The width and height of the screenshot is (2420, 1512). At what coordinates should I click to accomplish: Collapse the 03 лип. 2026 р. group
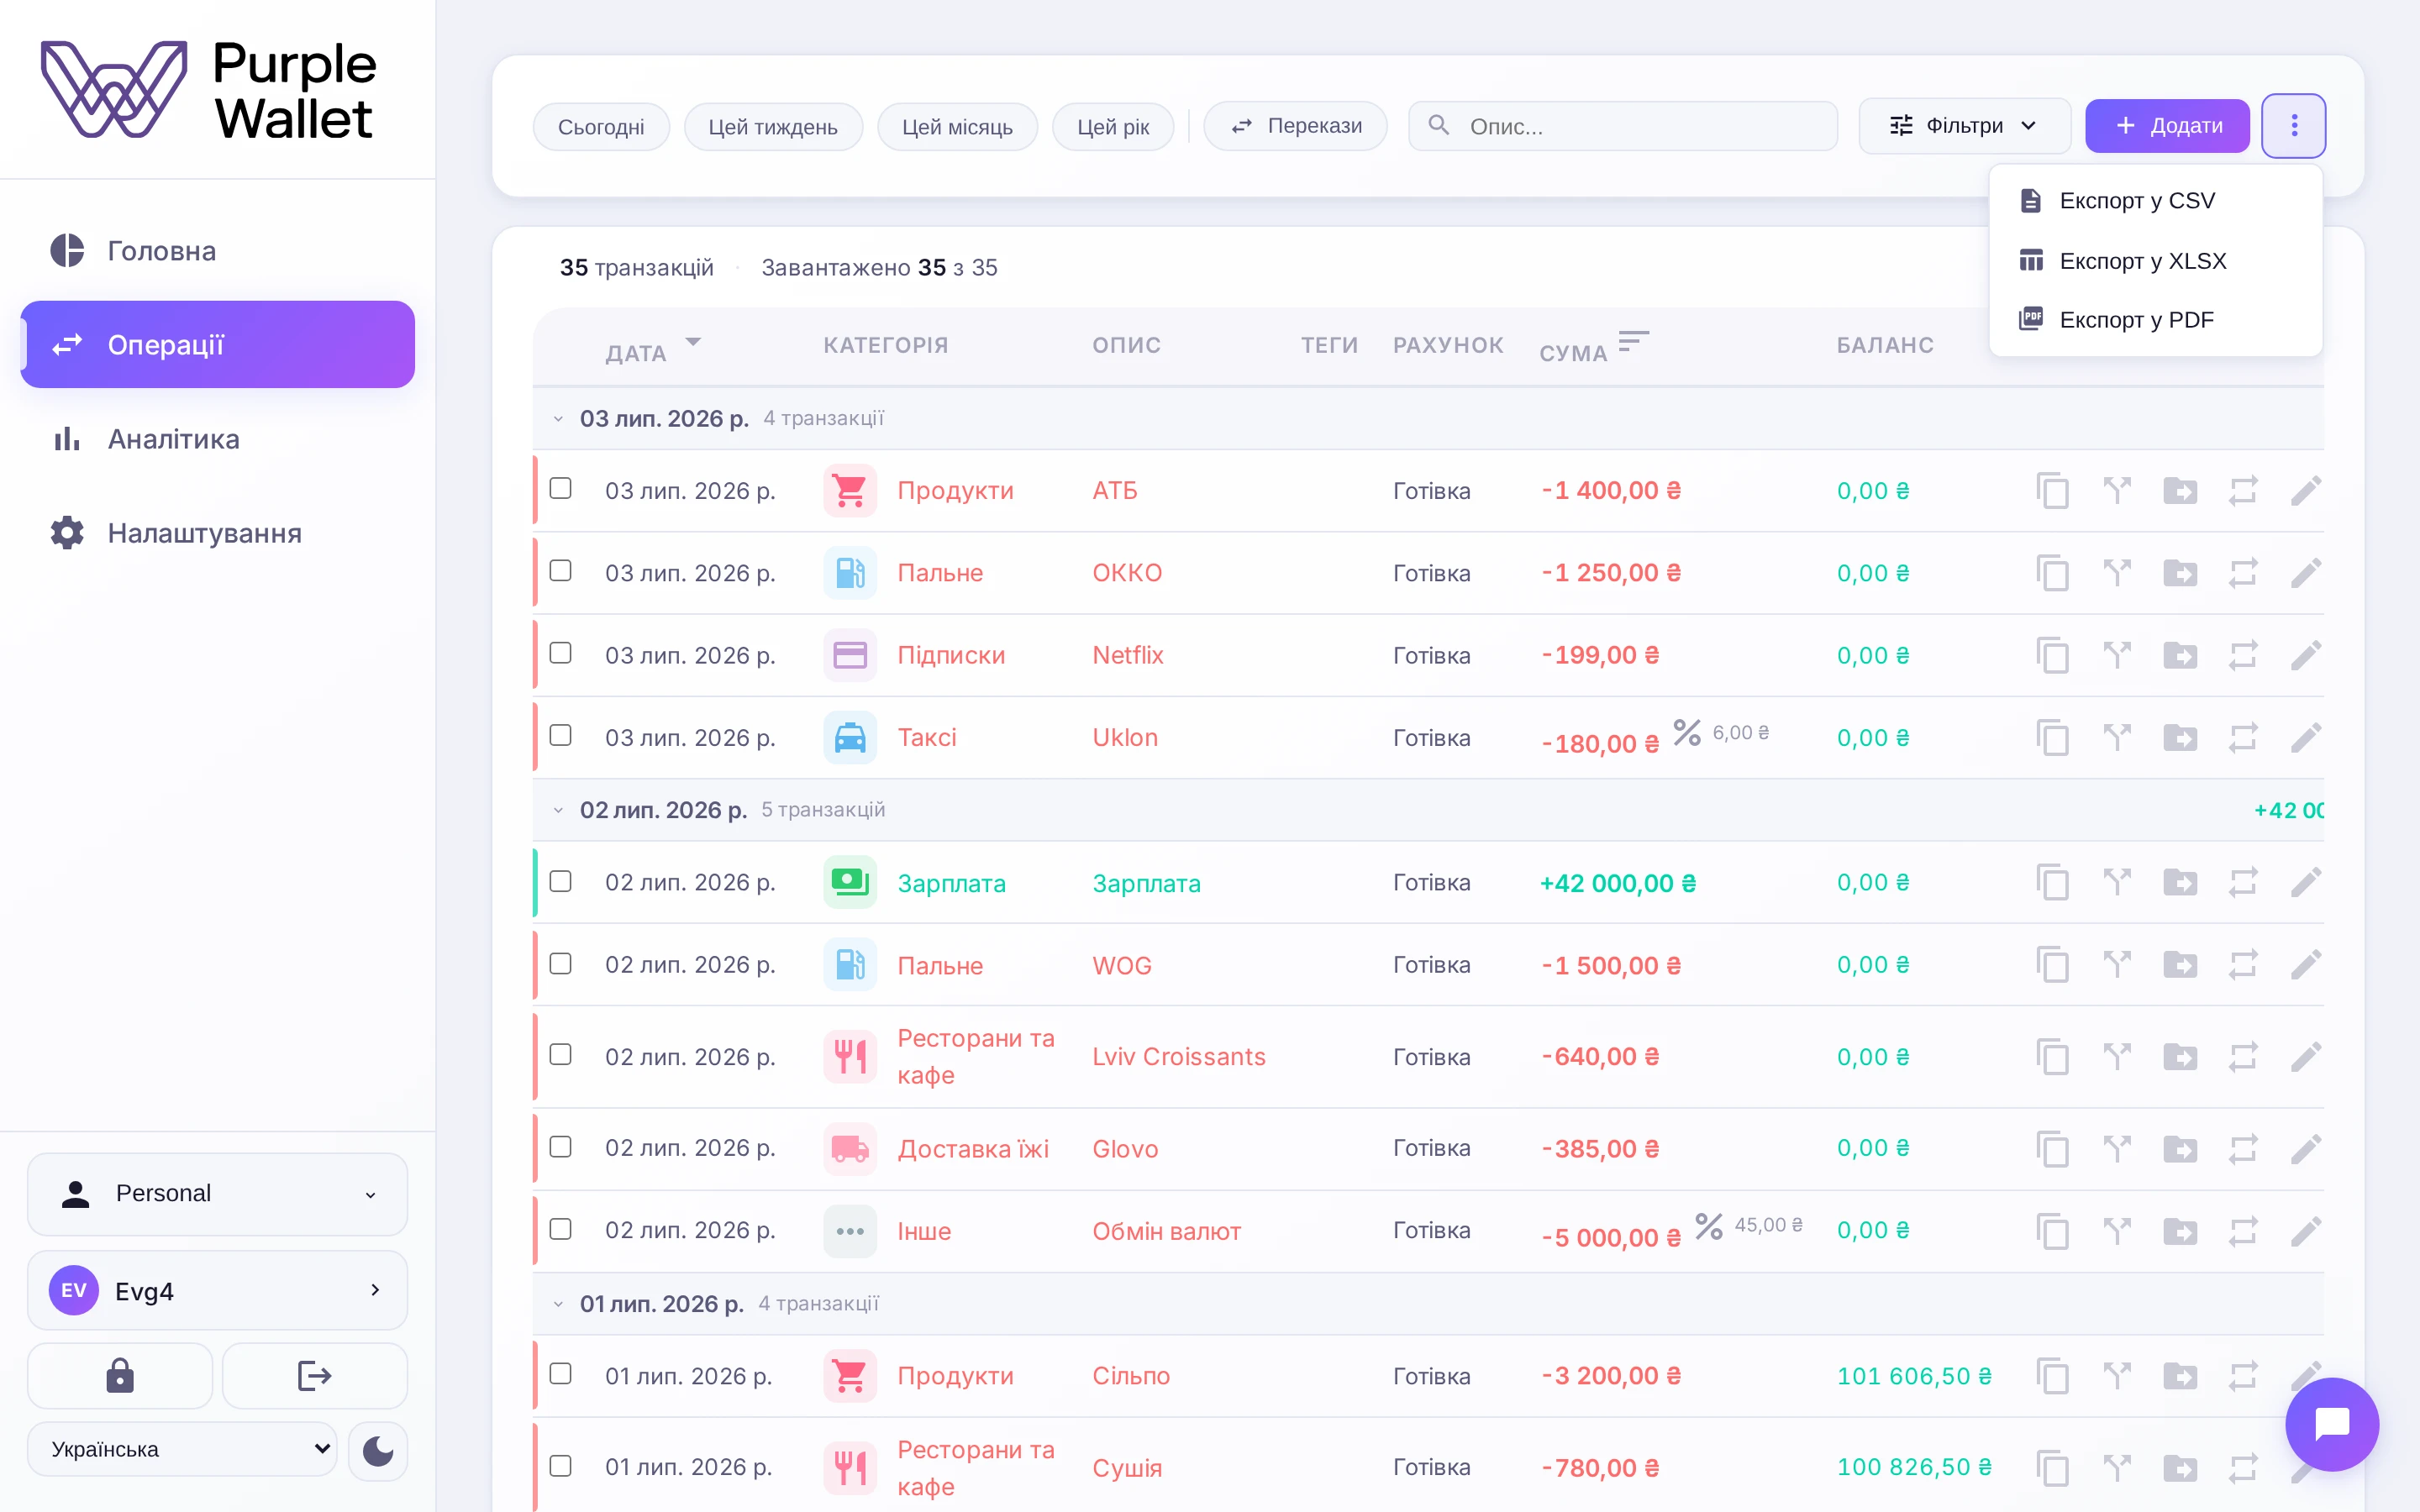click(558, 419)
